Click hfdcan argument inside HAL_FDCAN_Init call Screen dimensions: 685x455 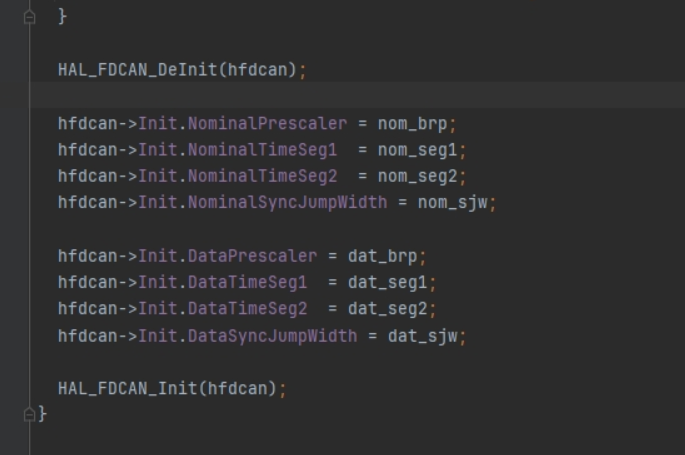237,388
